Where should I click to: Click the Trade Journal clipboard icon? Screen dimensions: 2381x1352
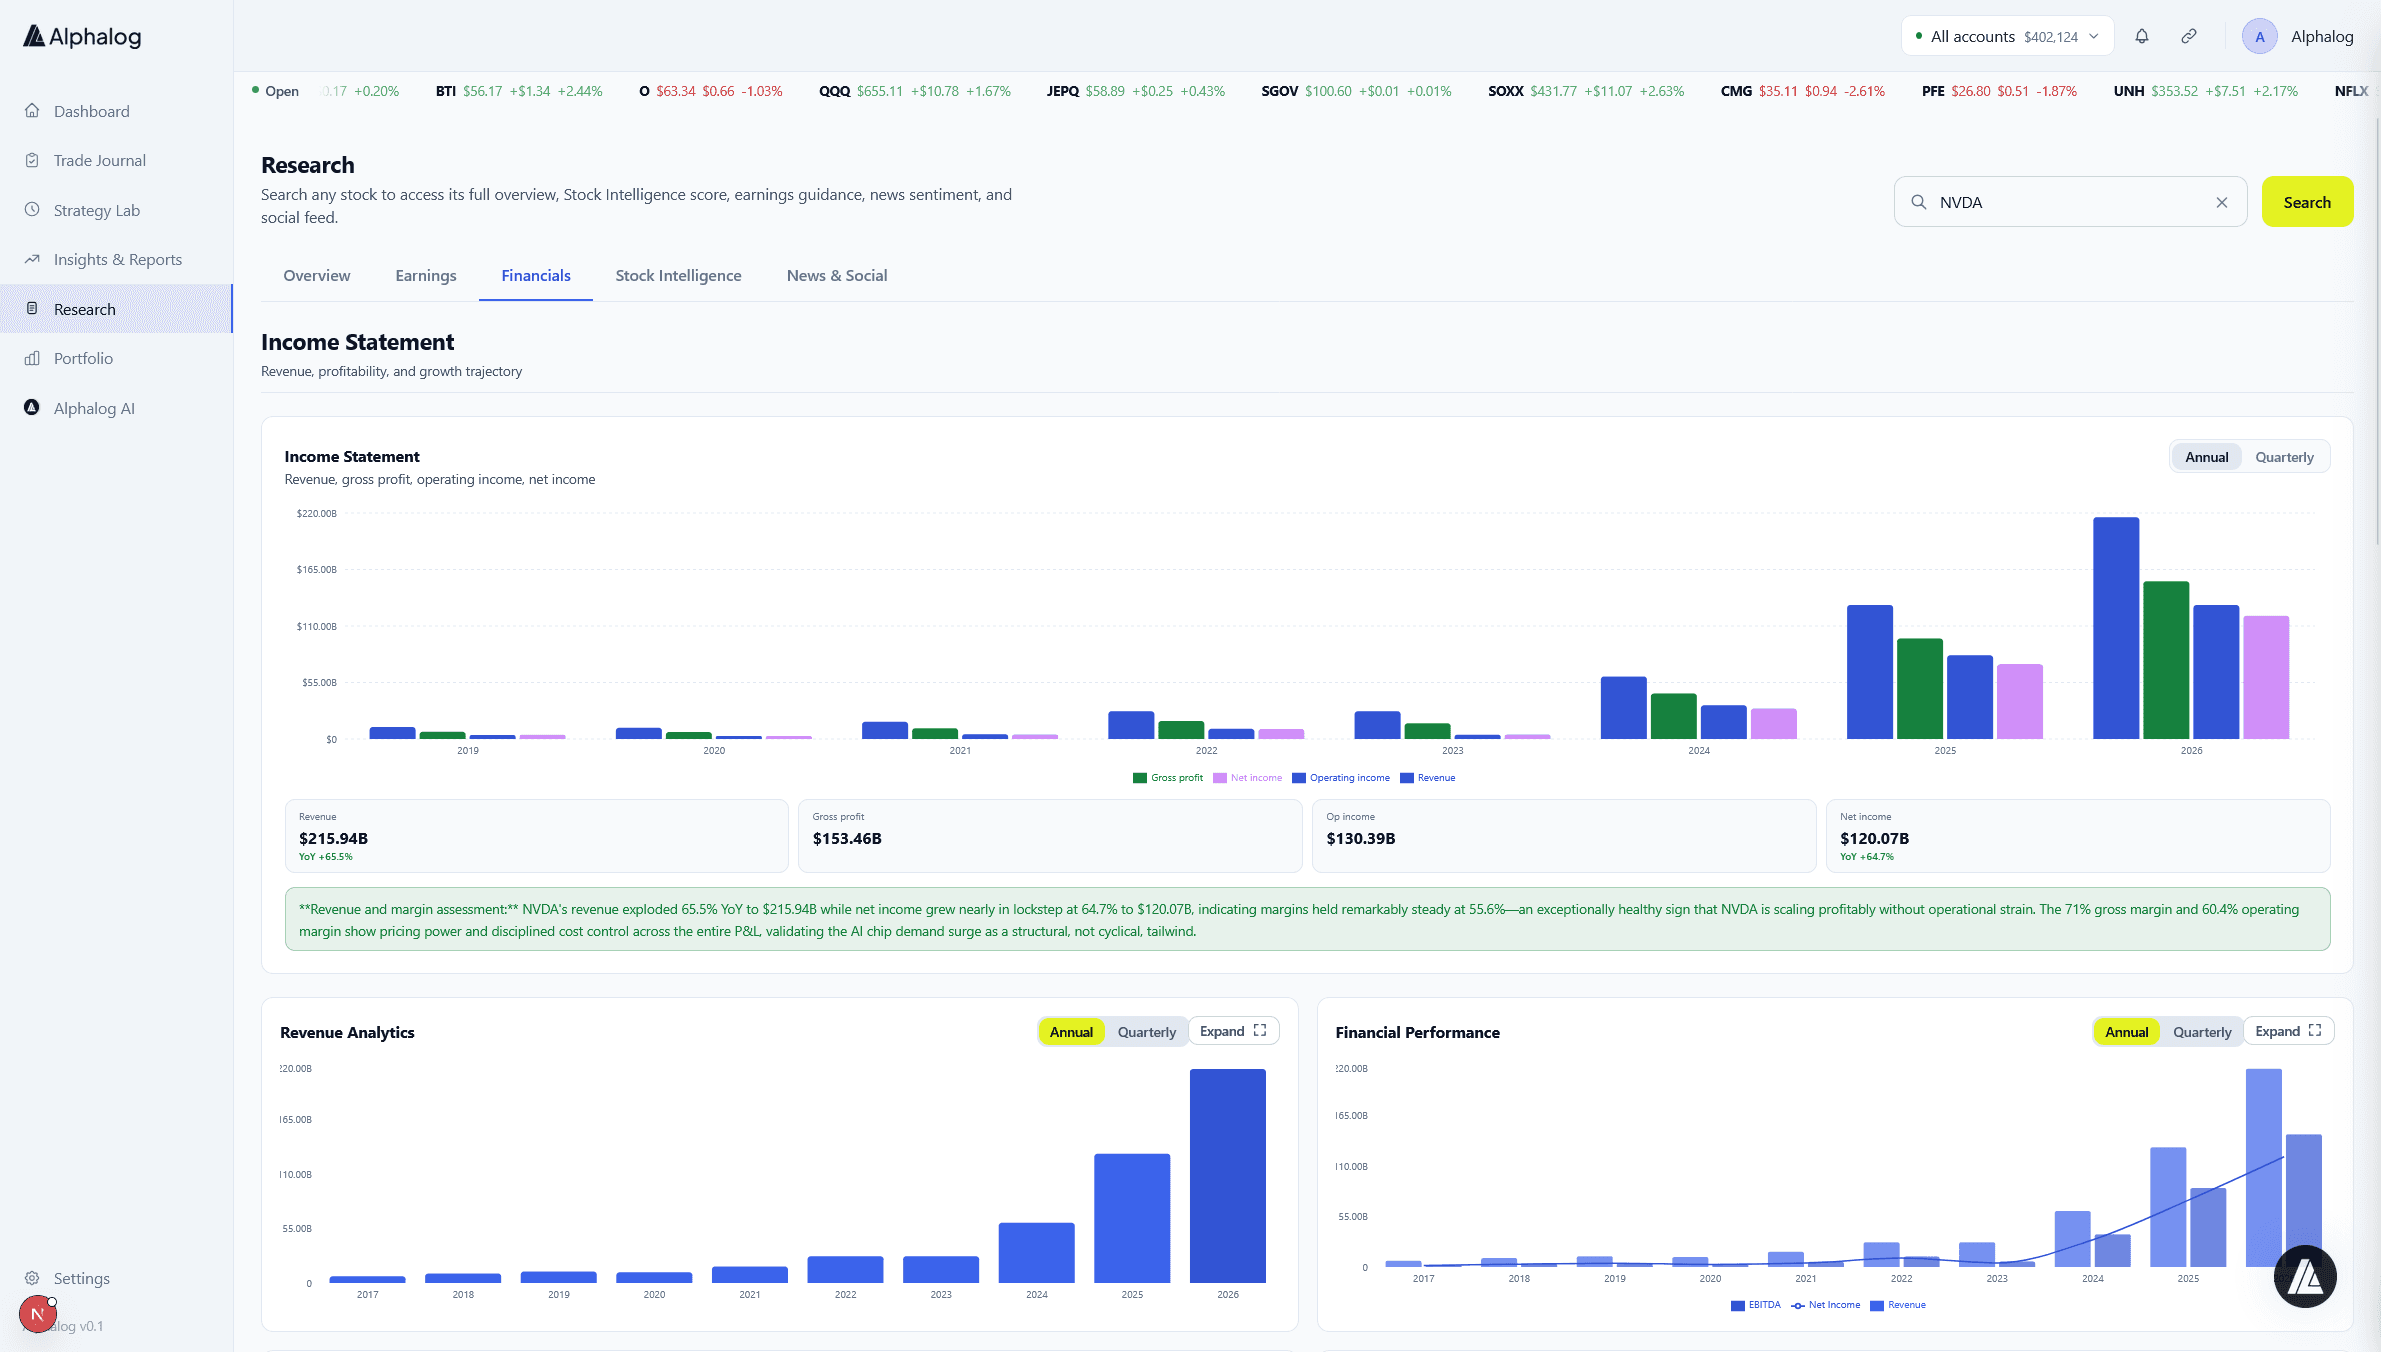point(32,160)
